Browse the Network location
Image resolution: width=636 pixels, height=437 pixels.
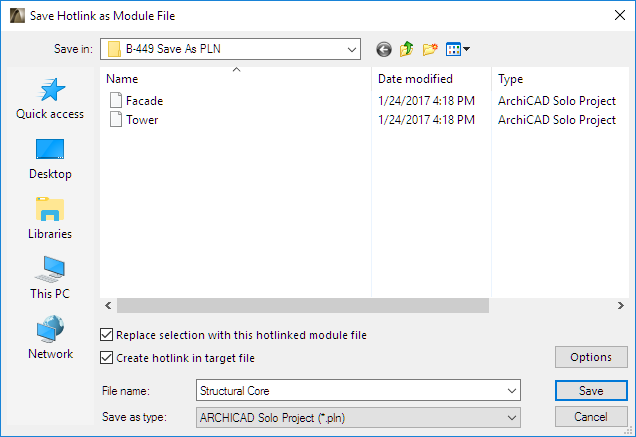[50, 340]
